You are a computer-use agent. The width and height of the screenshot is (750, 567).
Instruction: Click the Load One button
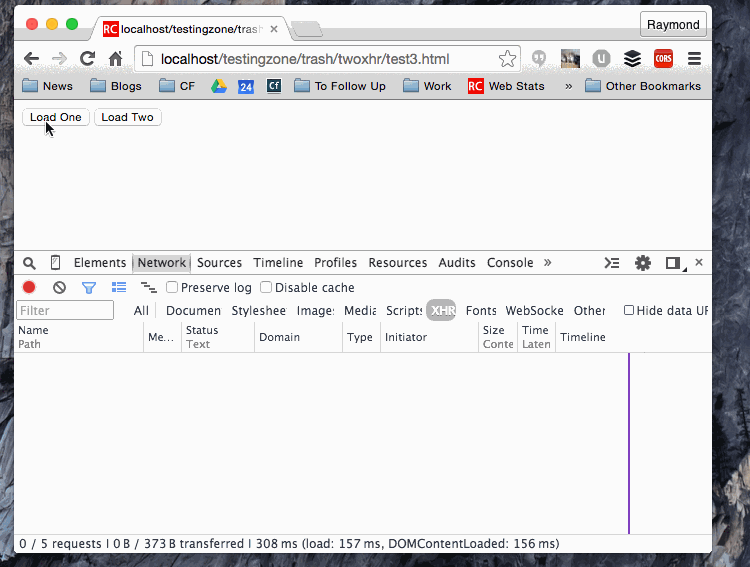point(55,117)
